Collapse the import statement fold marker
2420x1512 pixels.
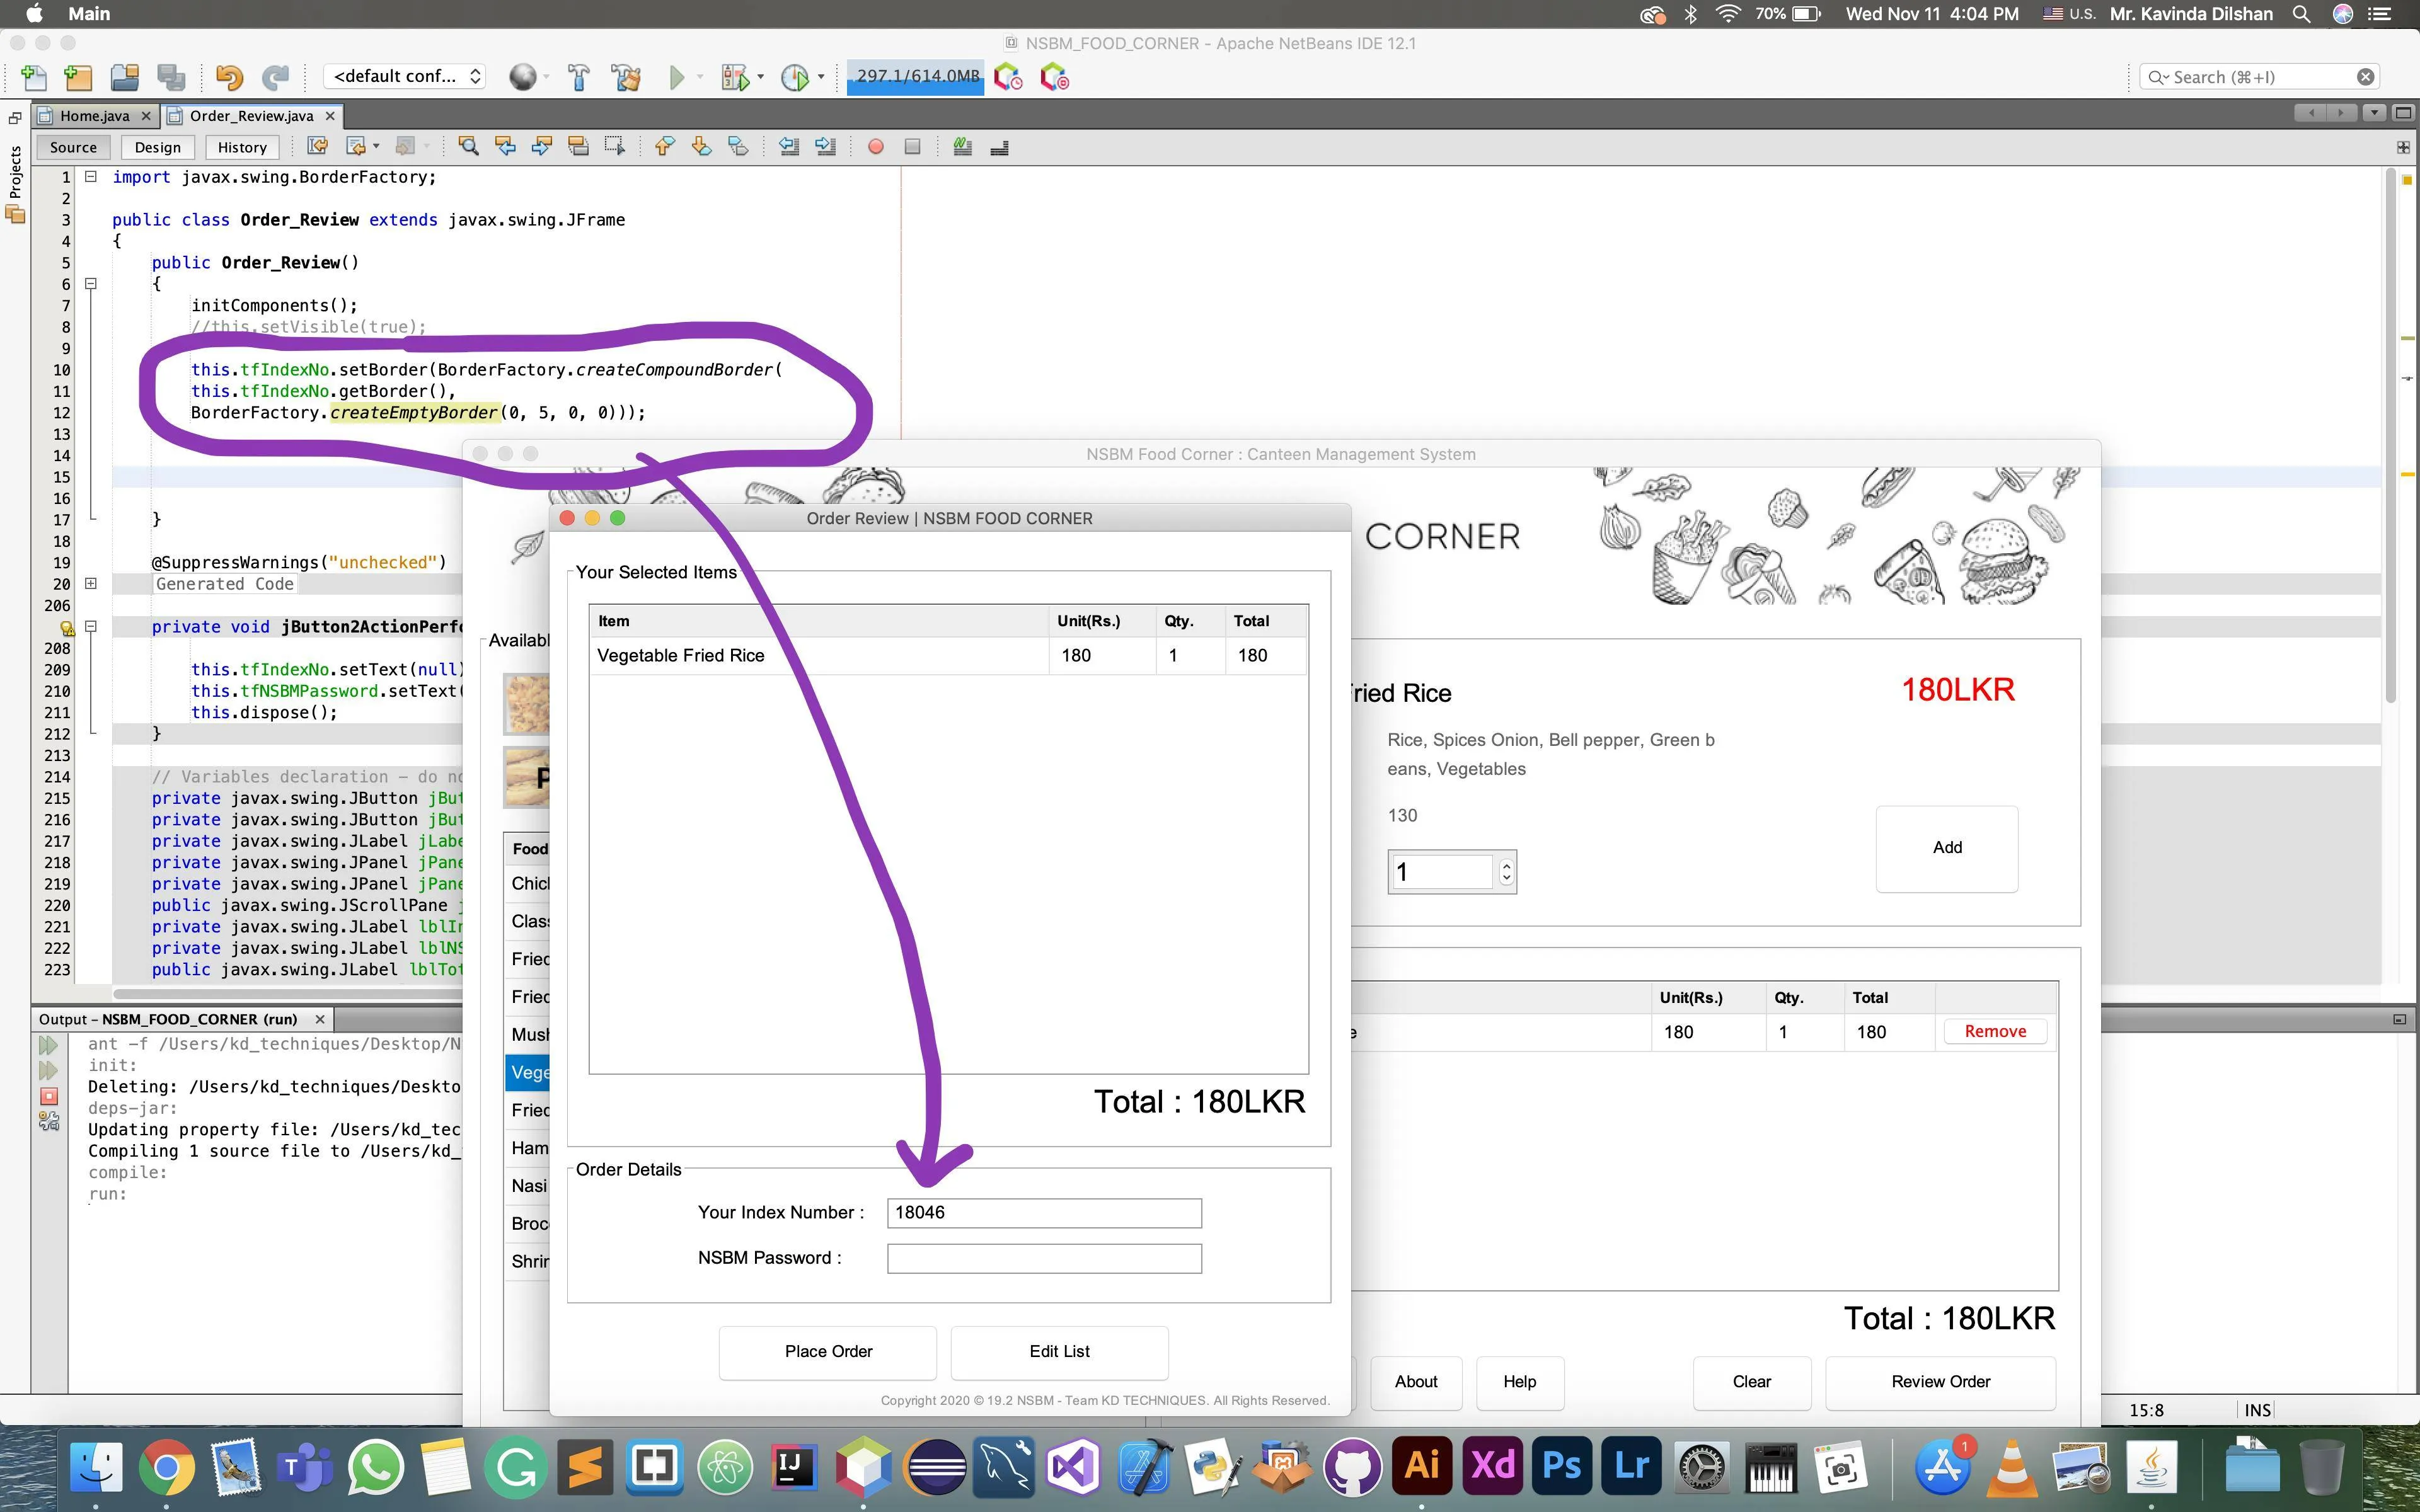[91, 177]
